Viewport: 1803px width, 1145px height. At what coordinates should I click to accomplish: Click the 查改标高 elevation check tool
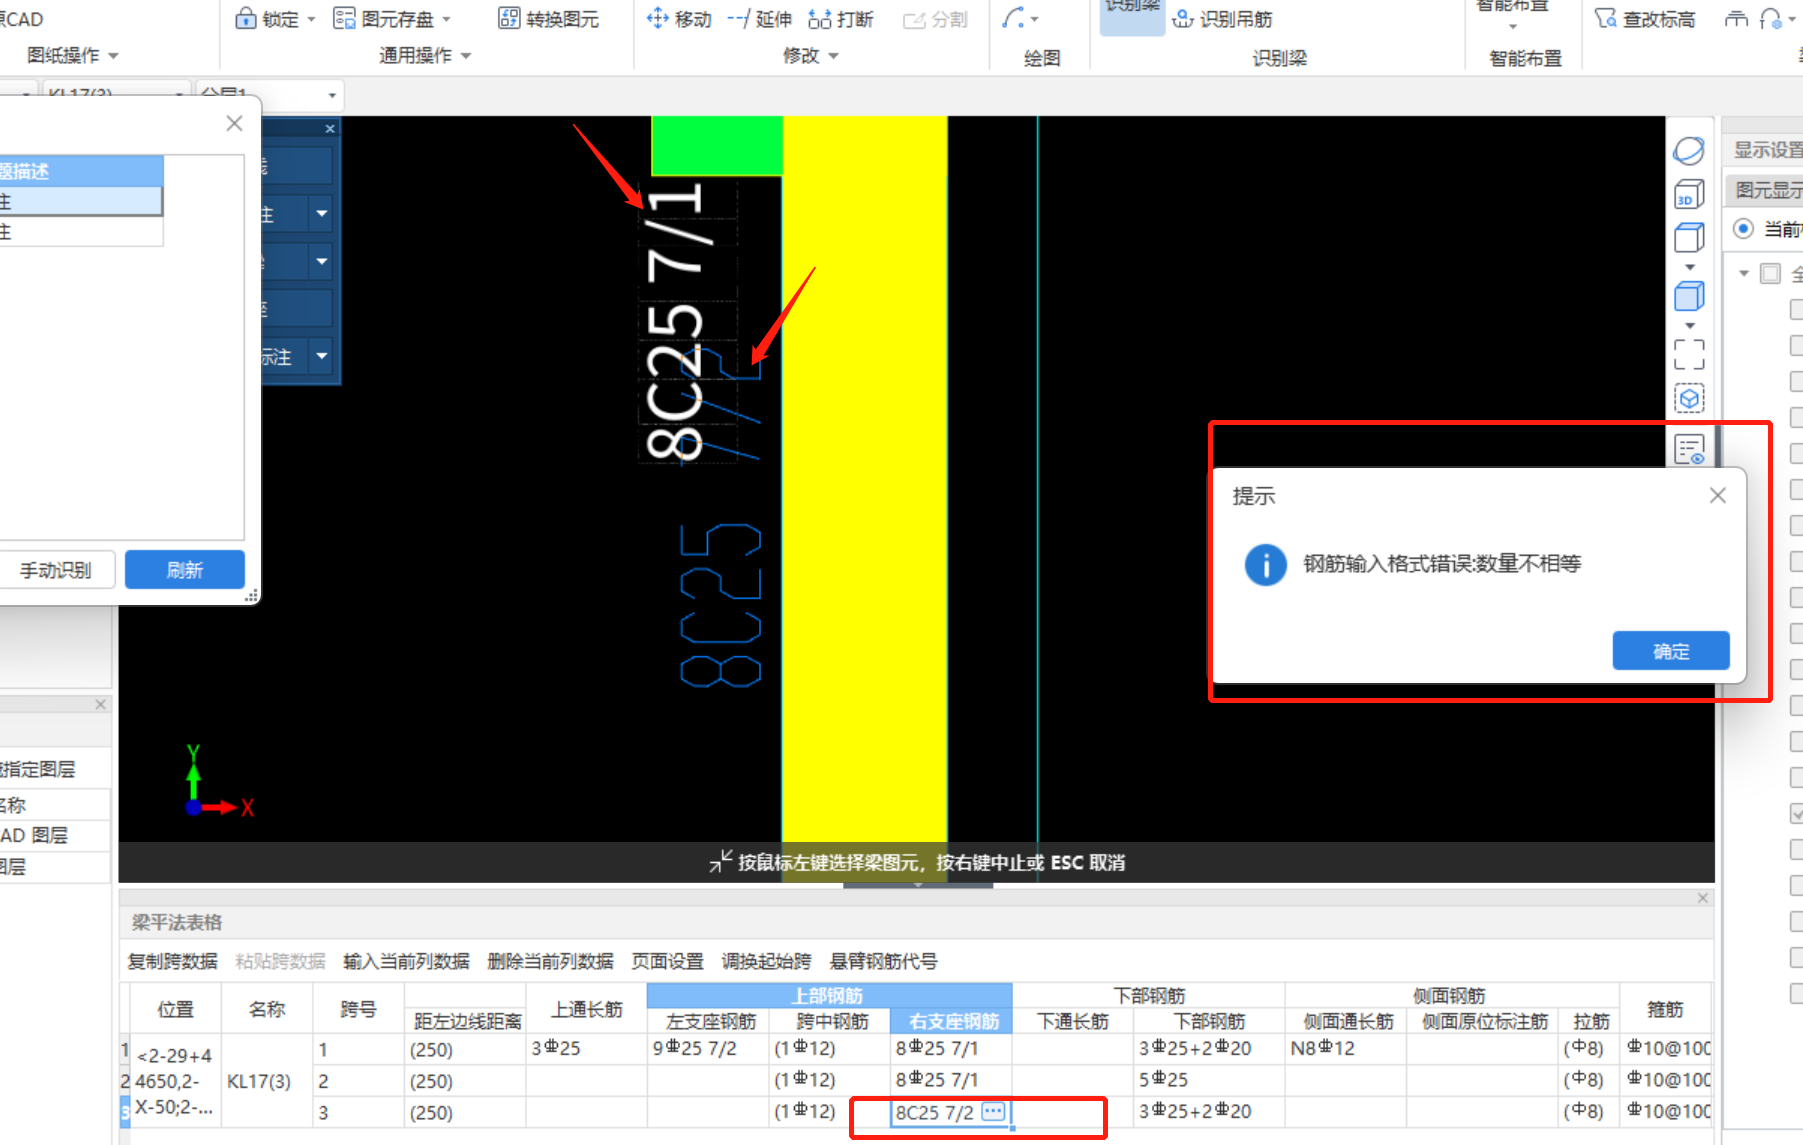(1645, 19)
